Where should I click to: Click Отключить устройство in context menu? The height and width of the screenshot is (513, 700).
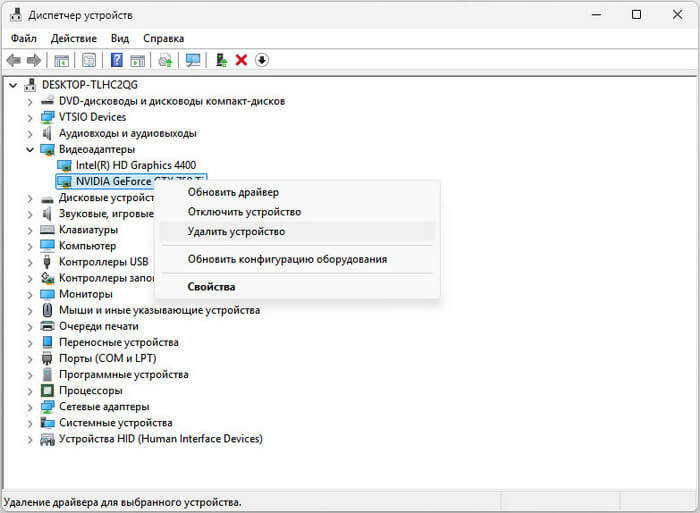(x=244, y=212)
